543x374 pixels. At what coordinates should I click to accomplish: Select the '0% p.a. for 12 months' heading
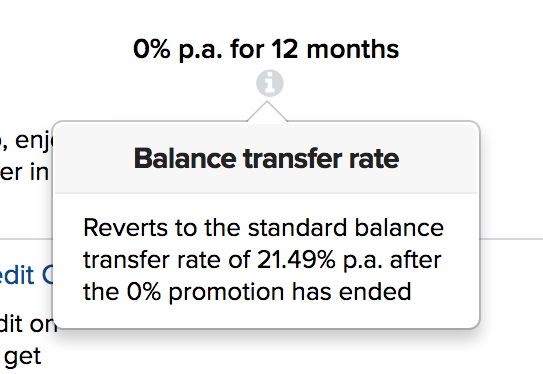(x=266, y=49)
